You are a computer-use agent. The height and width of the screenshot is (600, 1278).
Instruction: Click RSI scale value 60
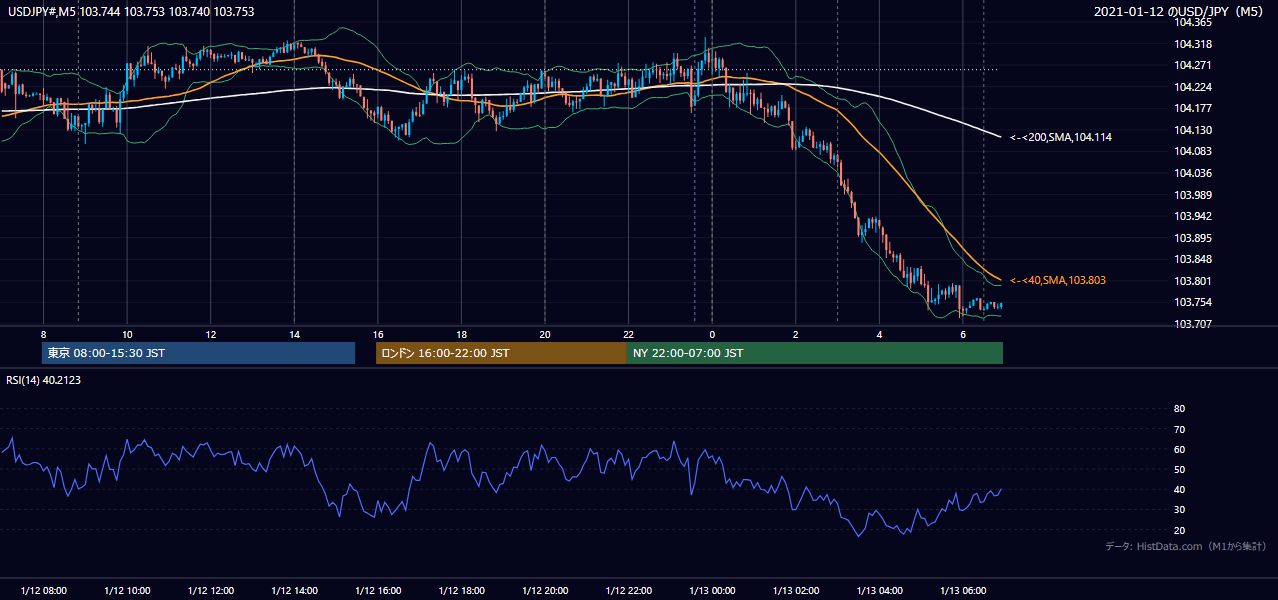1180,449
